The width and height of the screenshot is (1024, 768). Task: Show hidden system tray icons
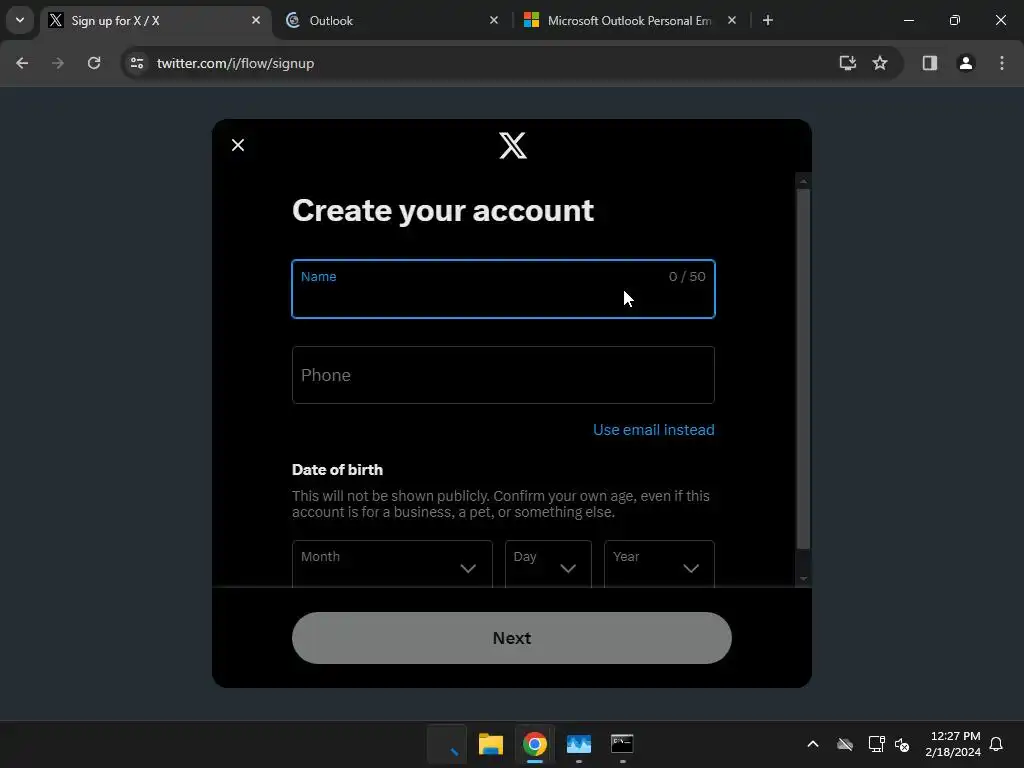click(x=813, y=744)
